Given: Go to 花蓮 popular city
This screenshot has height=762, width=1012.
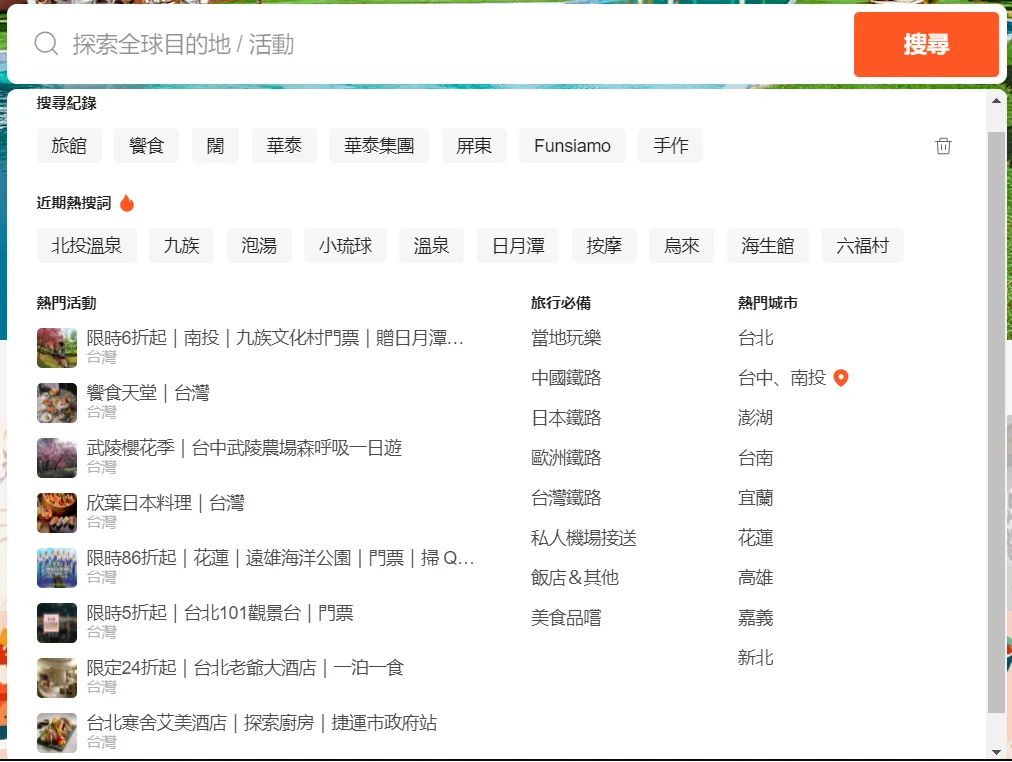Looking at the screenshot, I should coord(755,538).
